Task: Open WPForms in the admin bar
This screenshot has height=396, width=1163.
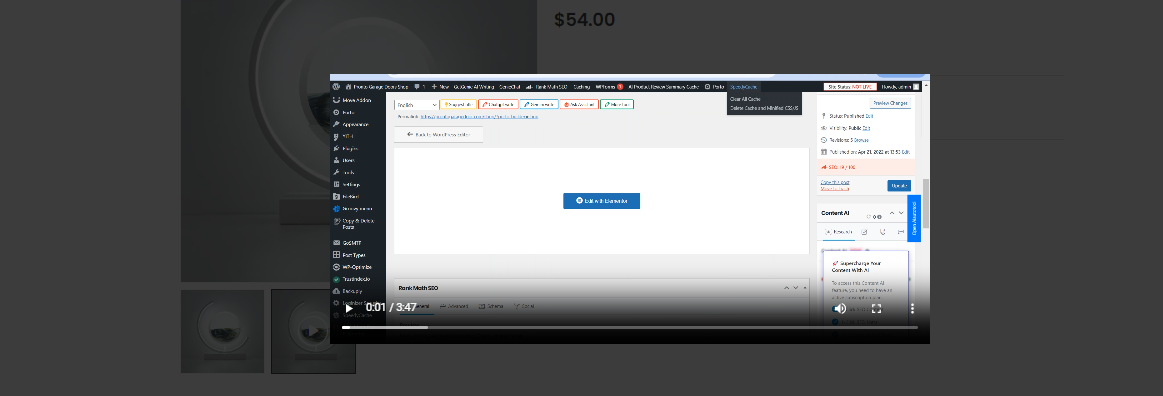Action: point(609,87)
